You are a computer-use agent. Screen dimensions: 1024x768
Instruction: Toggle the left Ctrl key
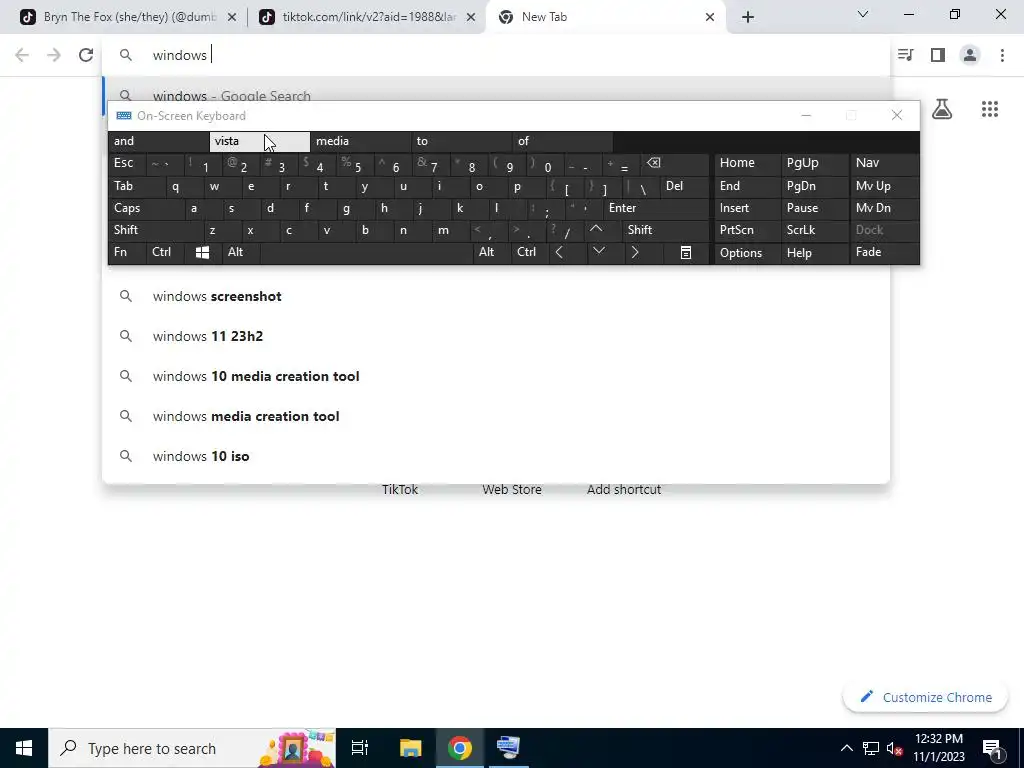pos(165,252)
